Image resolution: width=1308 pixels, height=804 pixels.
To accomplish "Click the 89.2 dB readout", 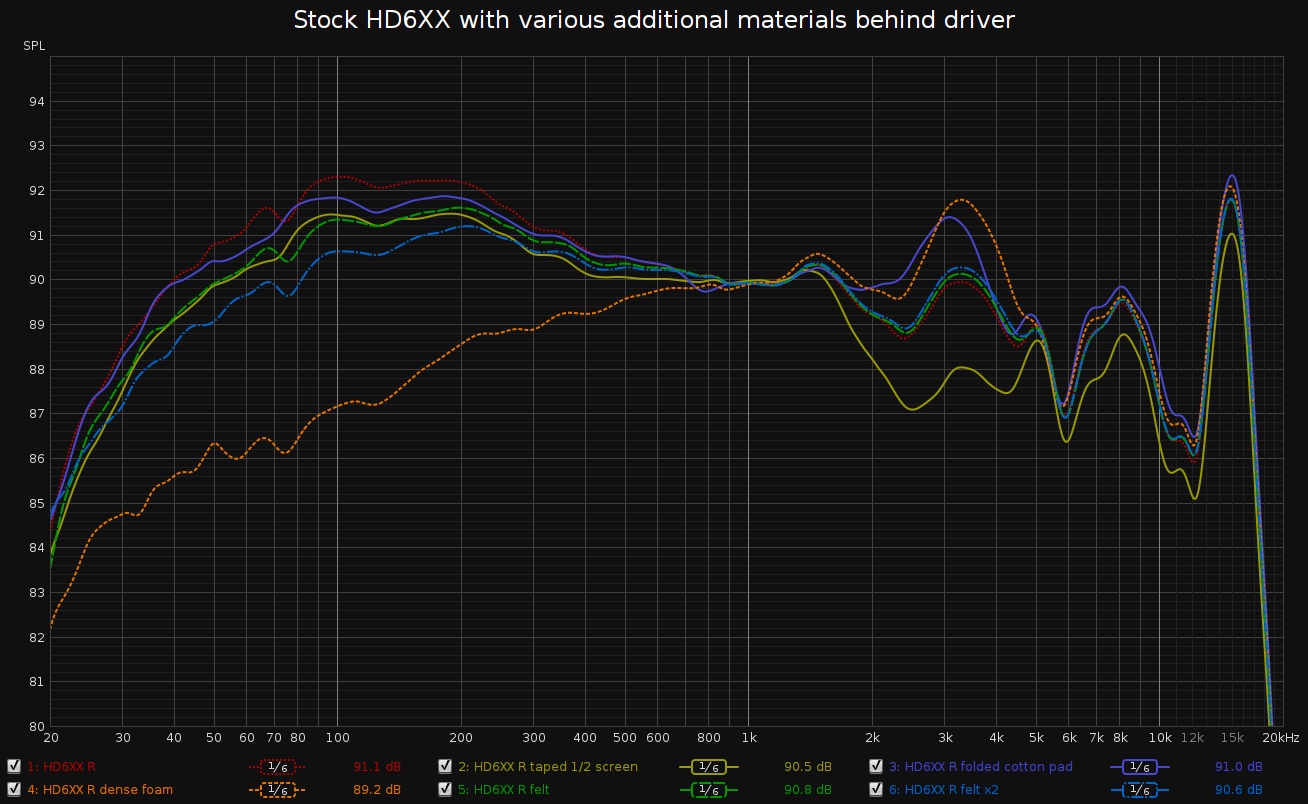I will [x=377, y=790].
